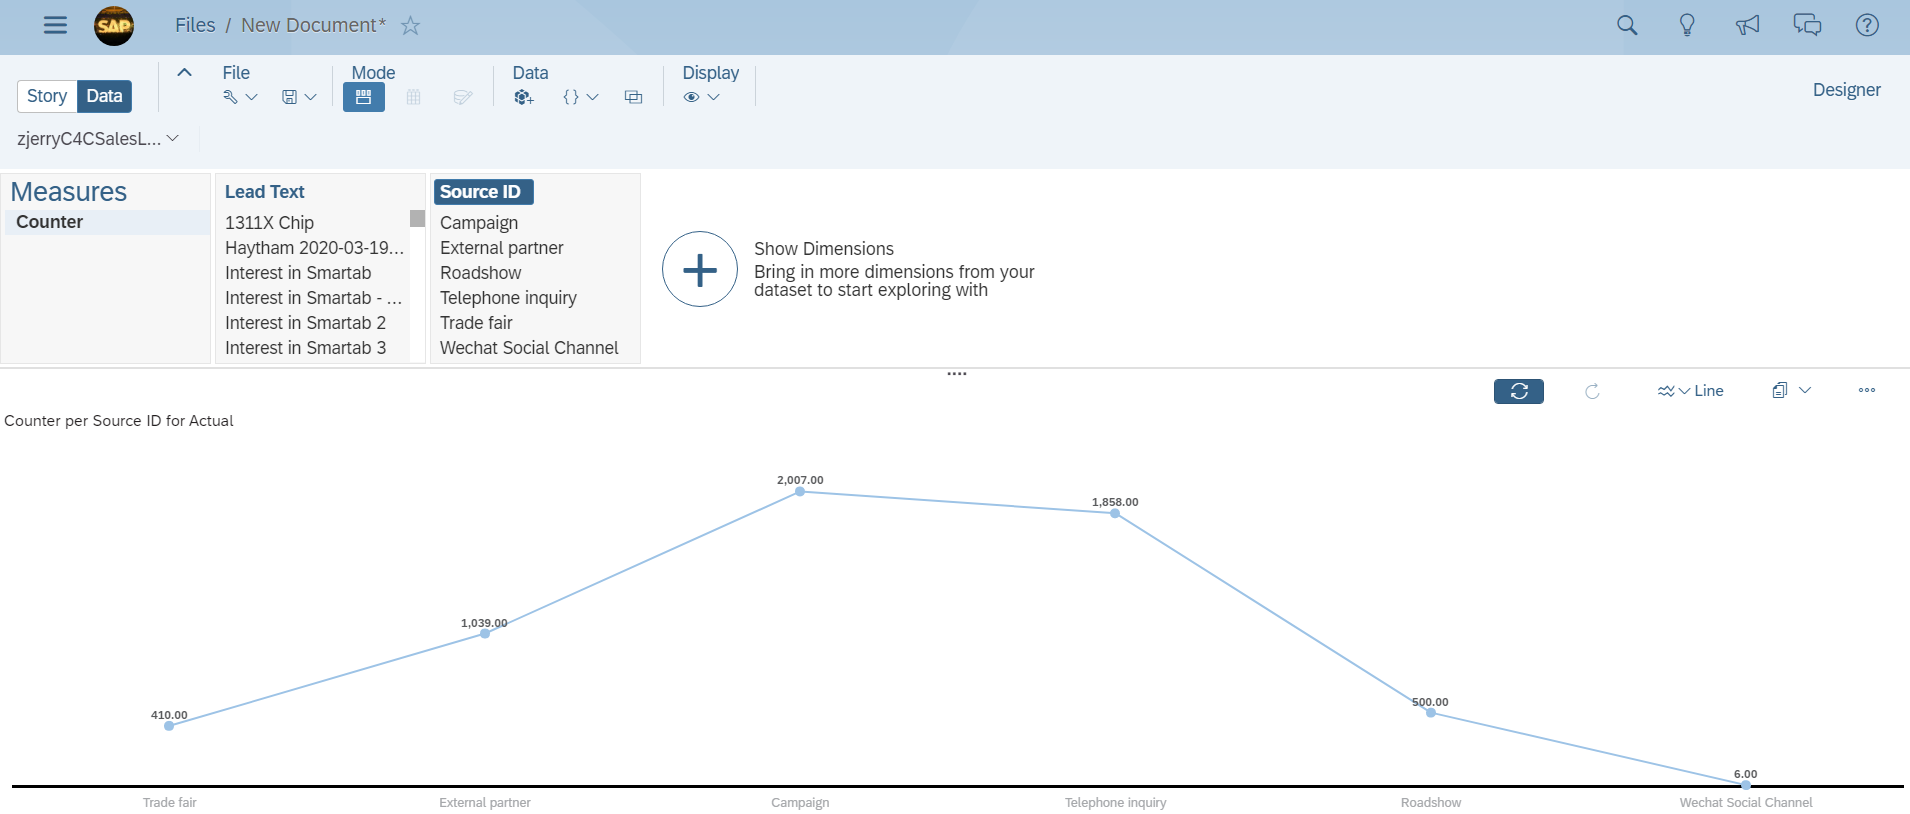Select Roadshow in Source ID list

(481, 273)
